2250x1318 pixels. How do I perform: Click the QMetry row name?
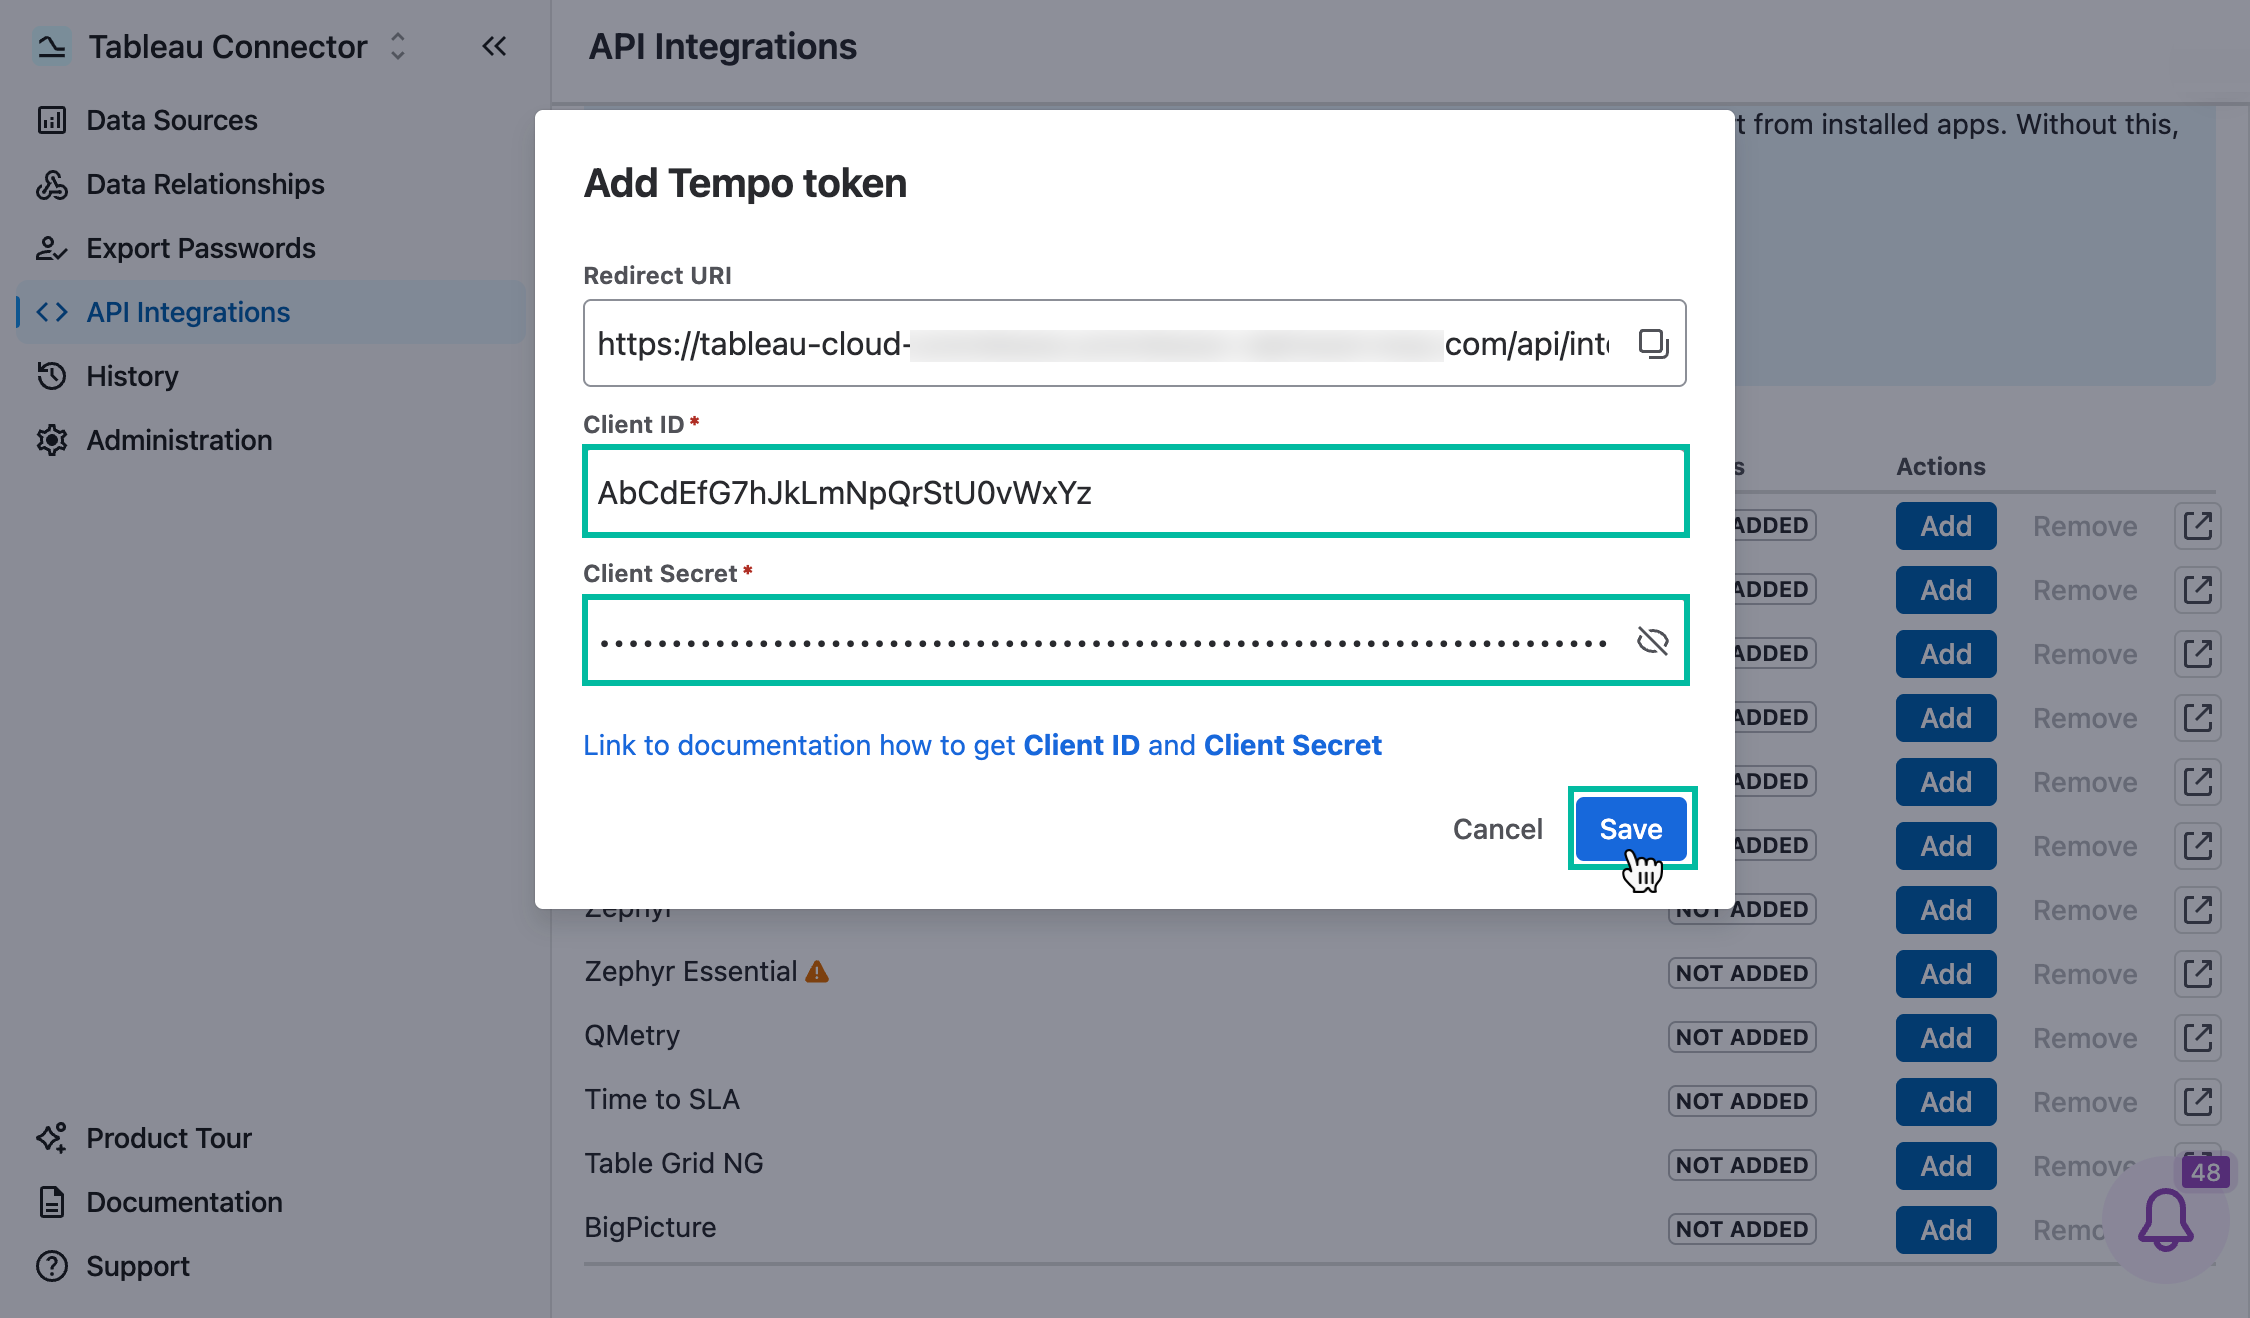[632, 1036]
